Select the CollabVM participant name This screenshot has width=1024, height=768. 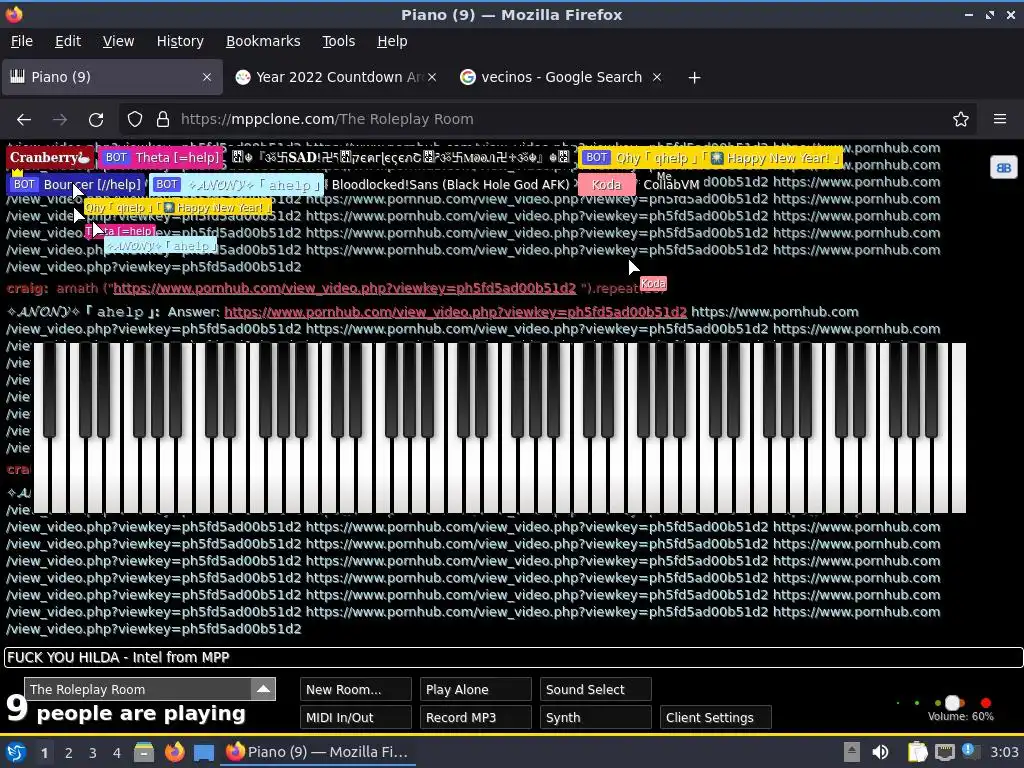click(x=671, y=185)
